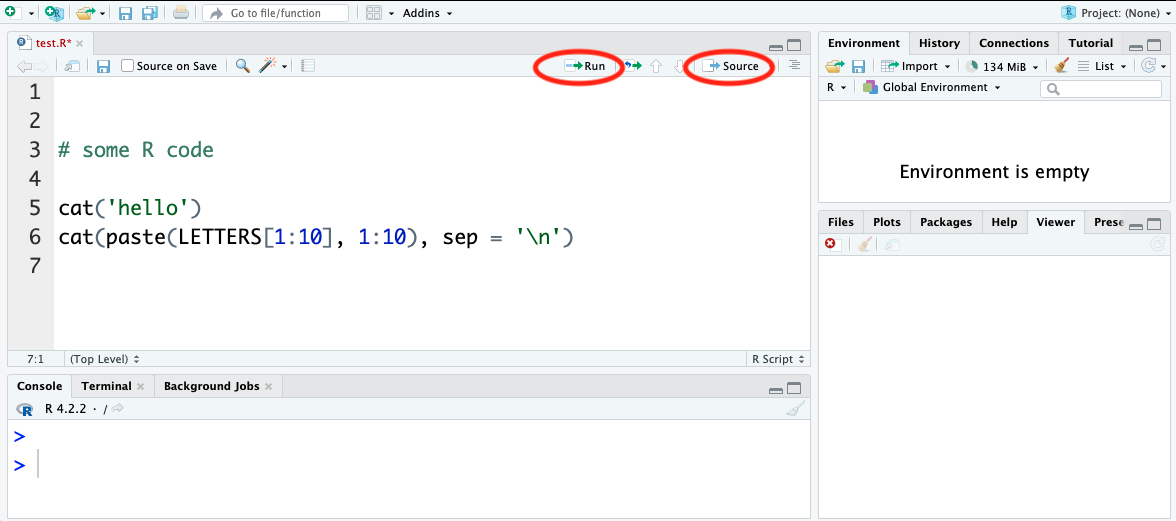Open the workspace panes grid icon
The image size is (1176, 521).
click(374, 13)
